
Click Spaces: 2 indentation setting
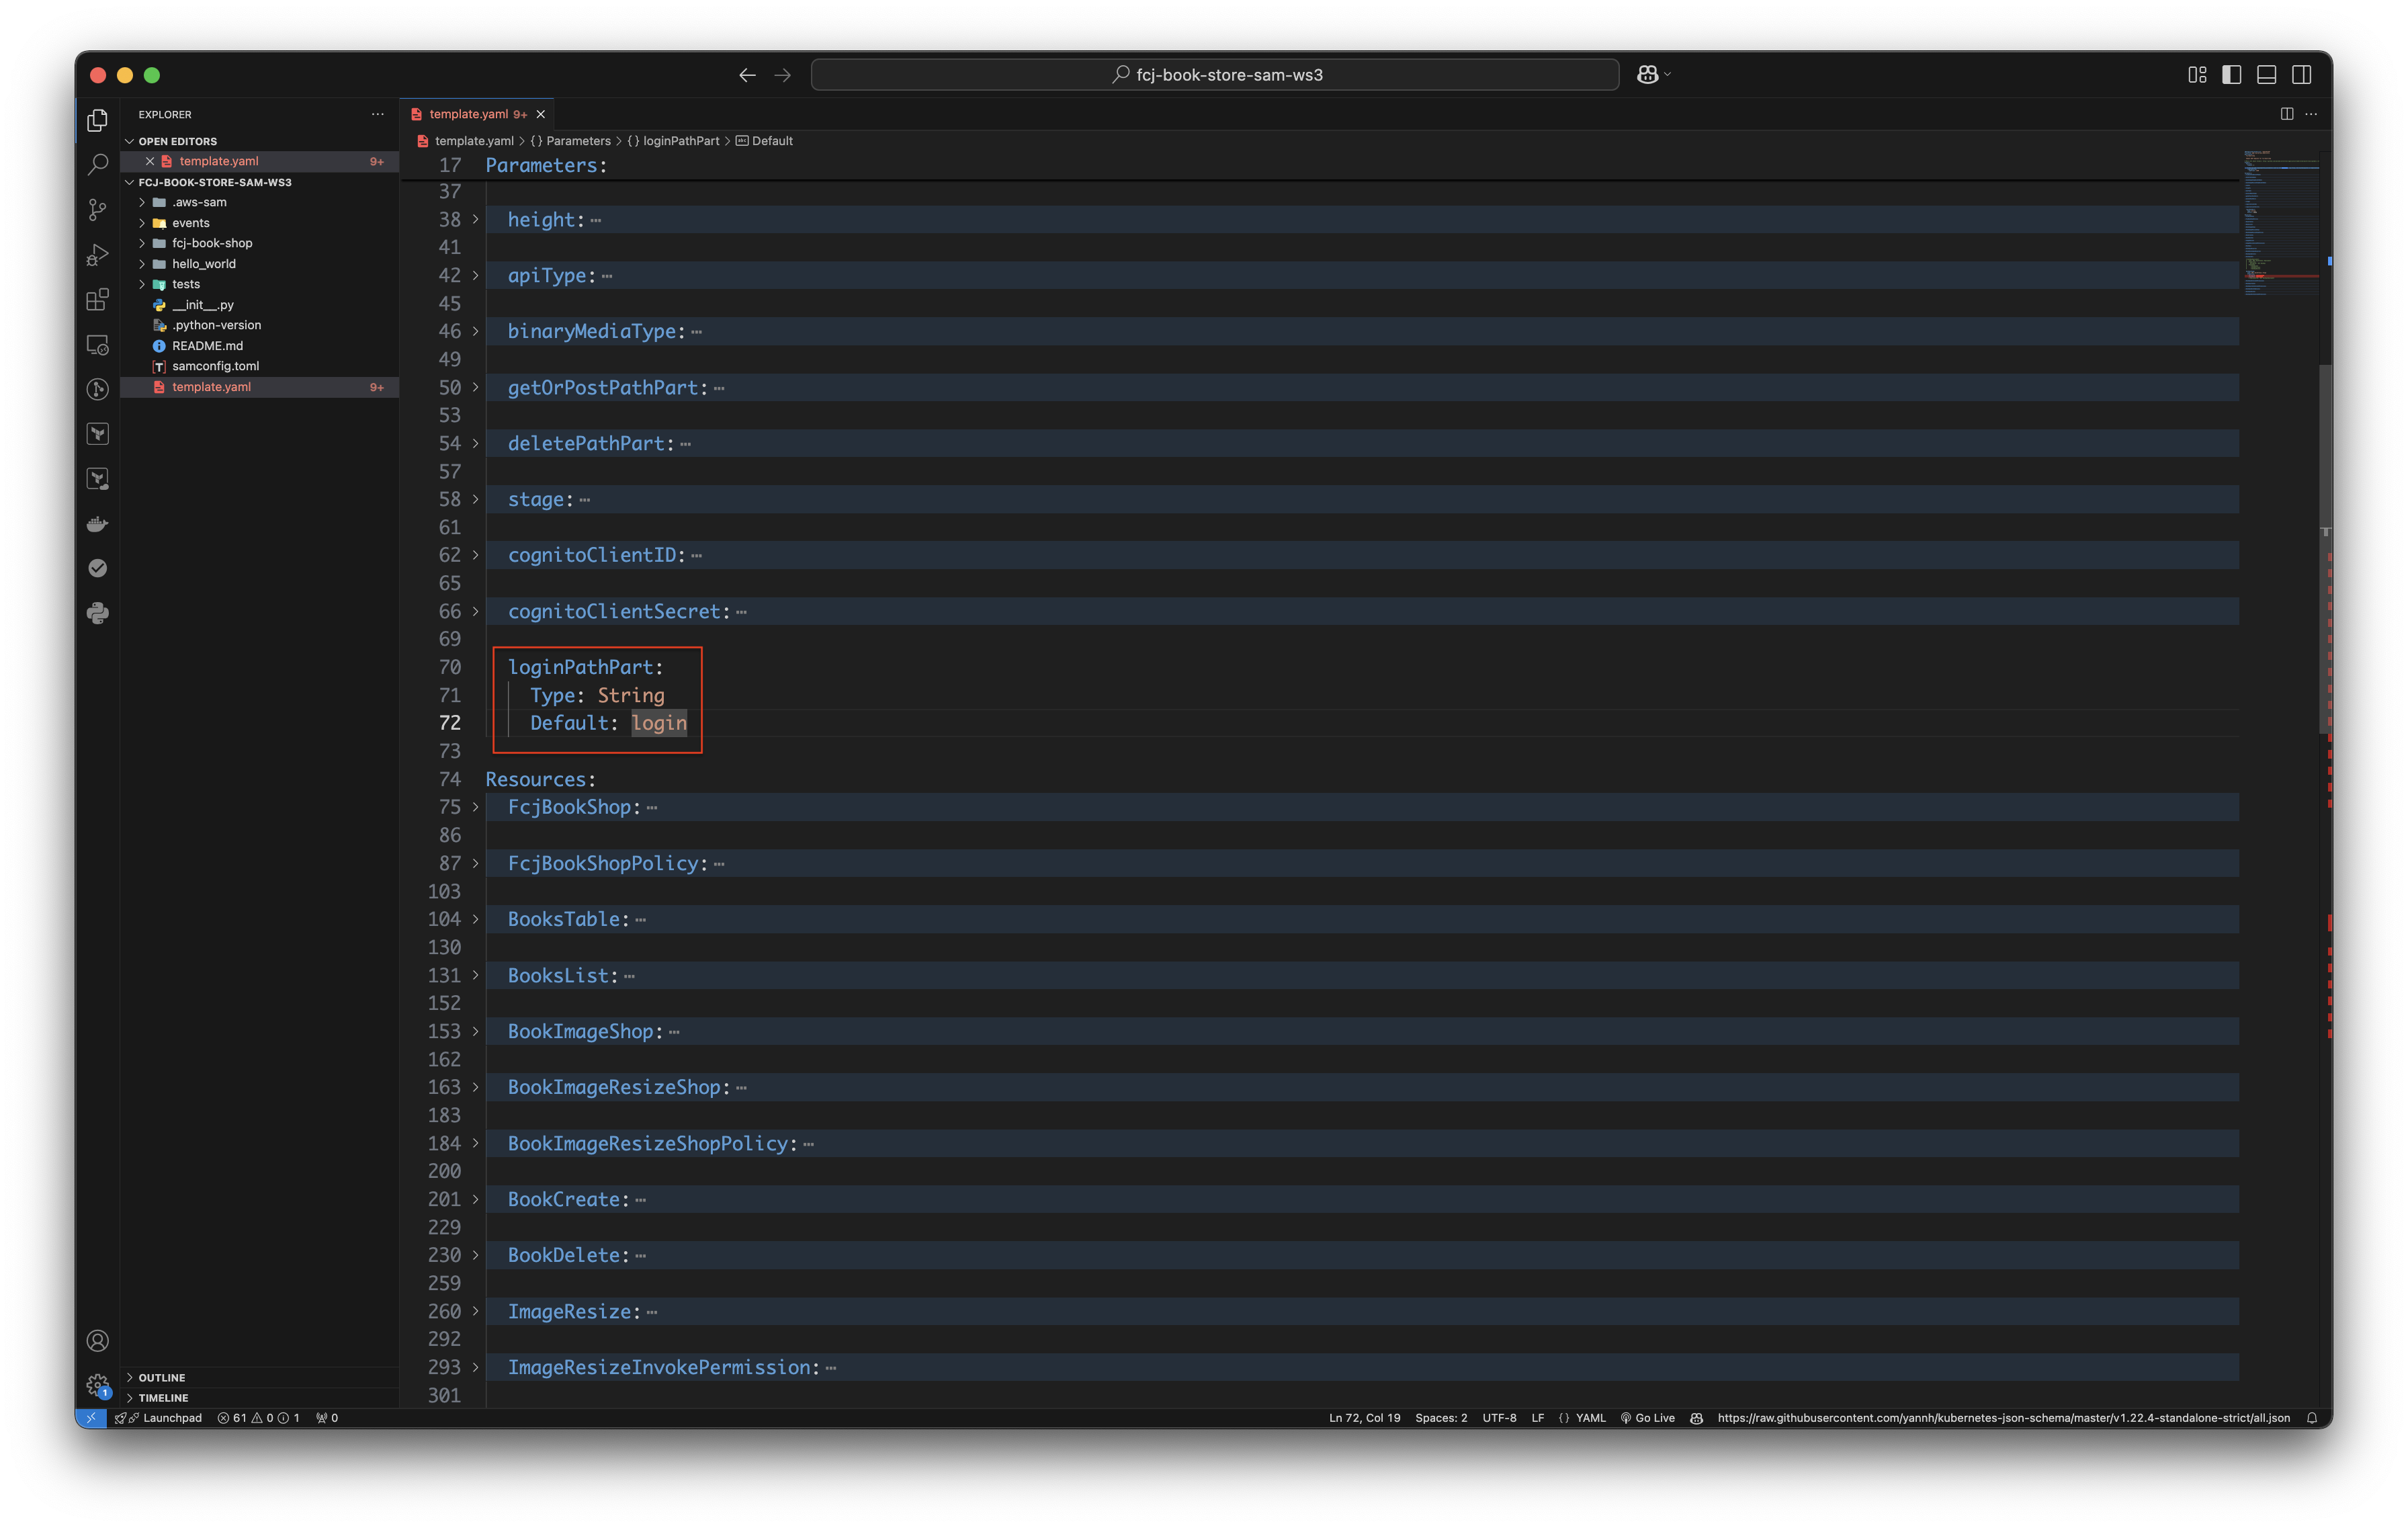point(1441,1417)
